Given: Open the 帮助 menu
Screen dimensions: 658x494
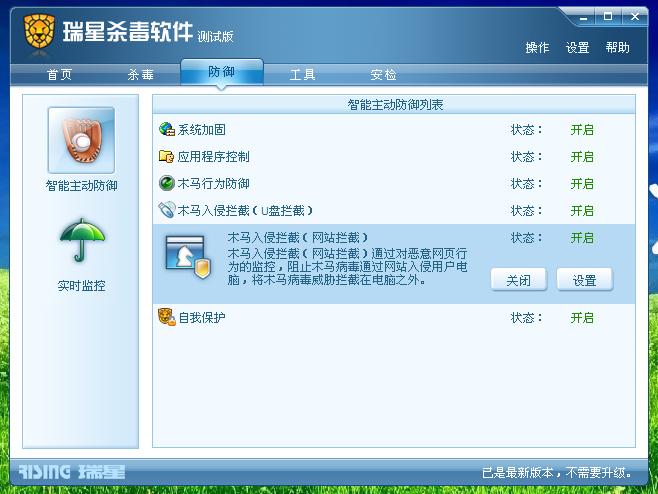Looking at the screenshot, I should pos(617,47).
